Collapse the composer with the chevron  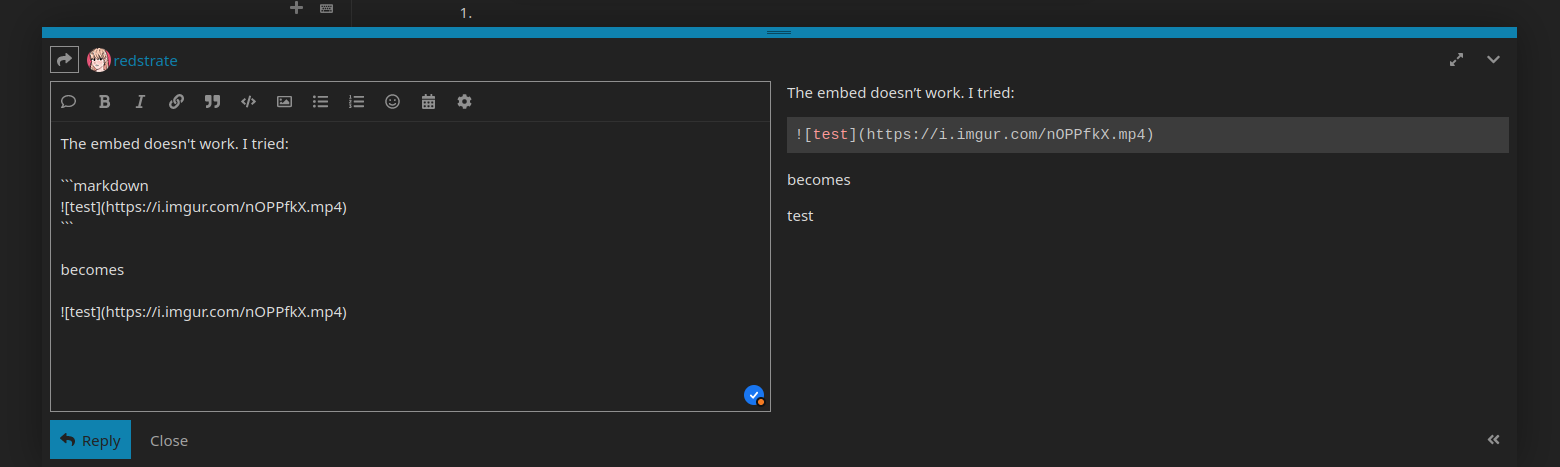(1493, 60)
